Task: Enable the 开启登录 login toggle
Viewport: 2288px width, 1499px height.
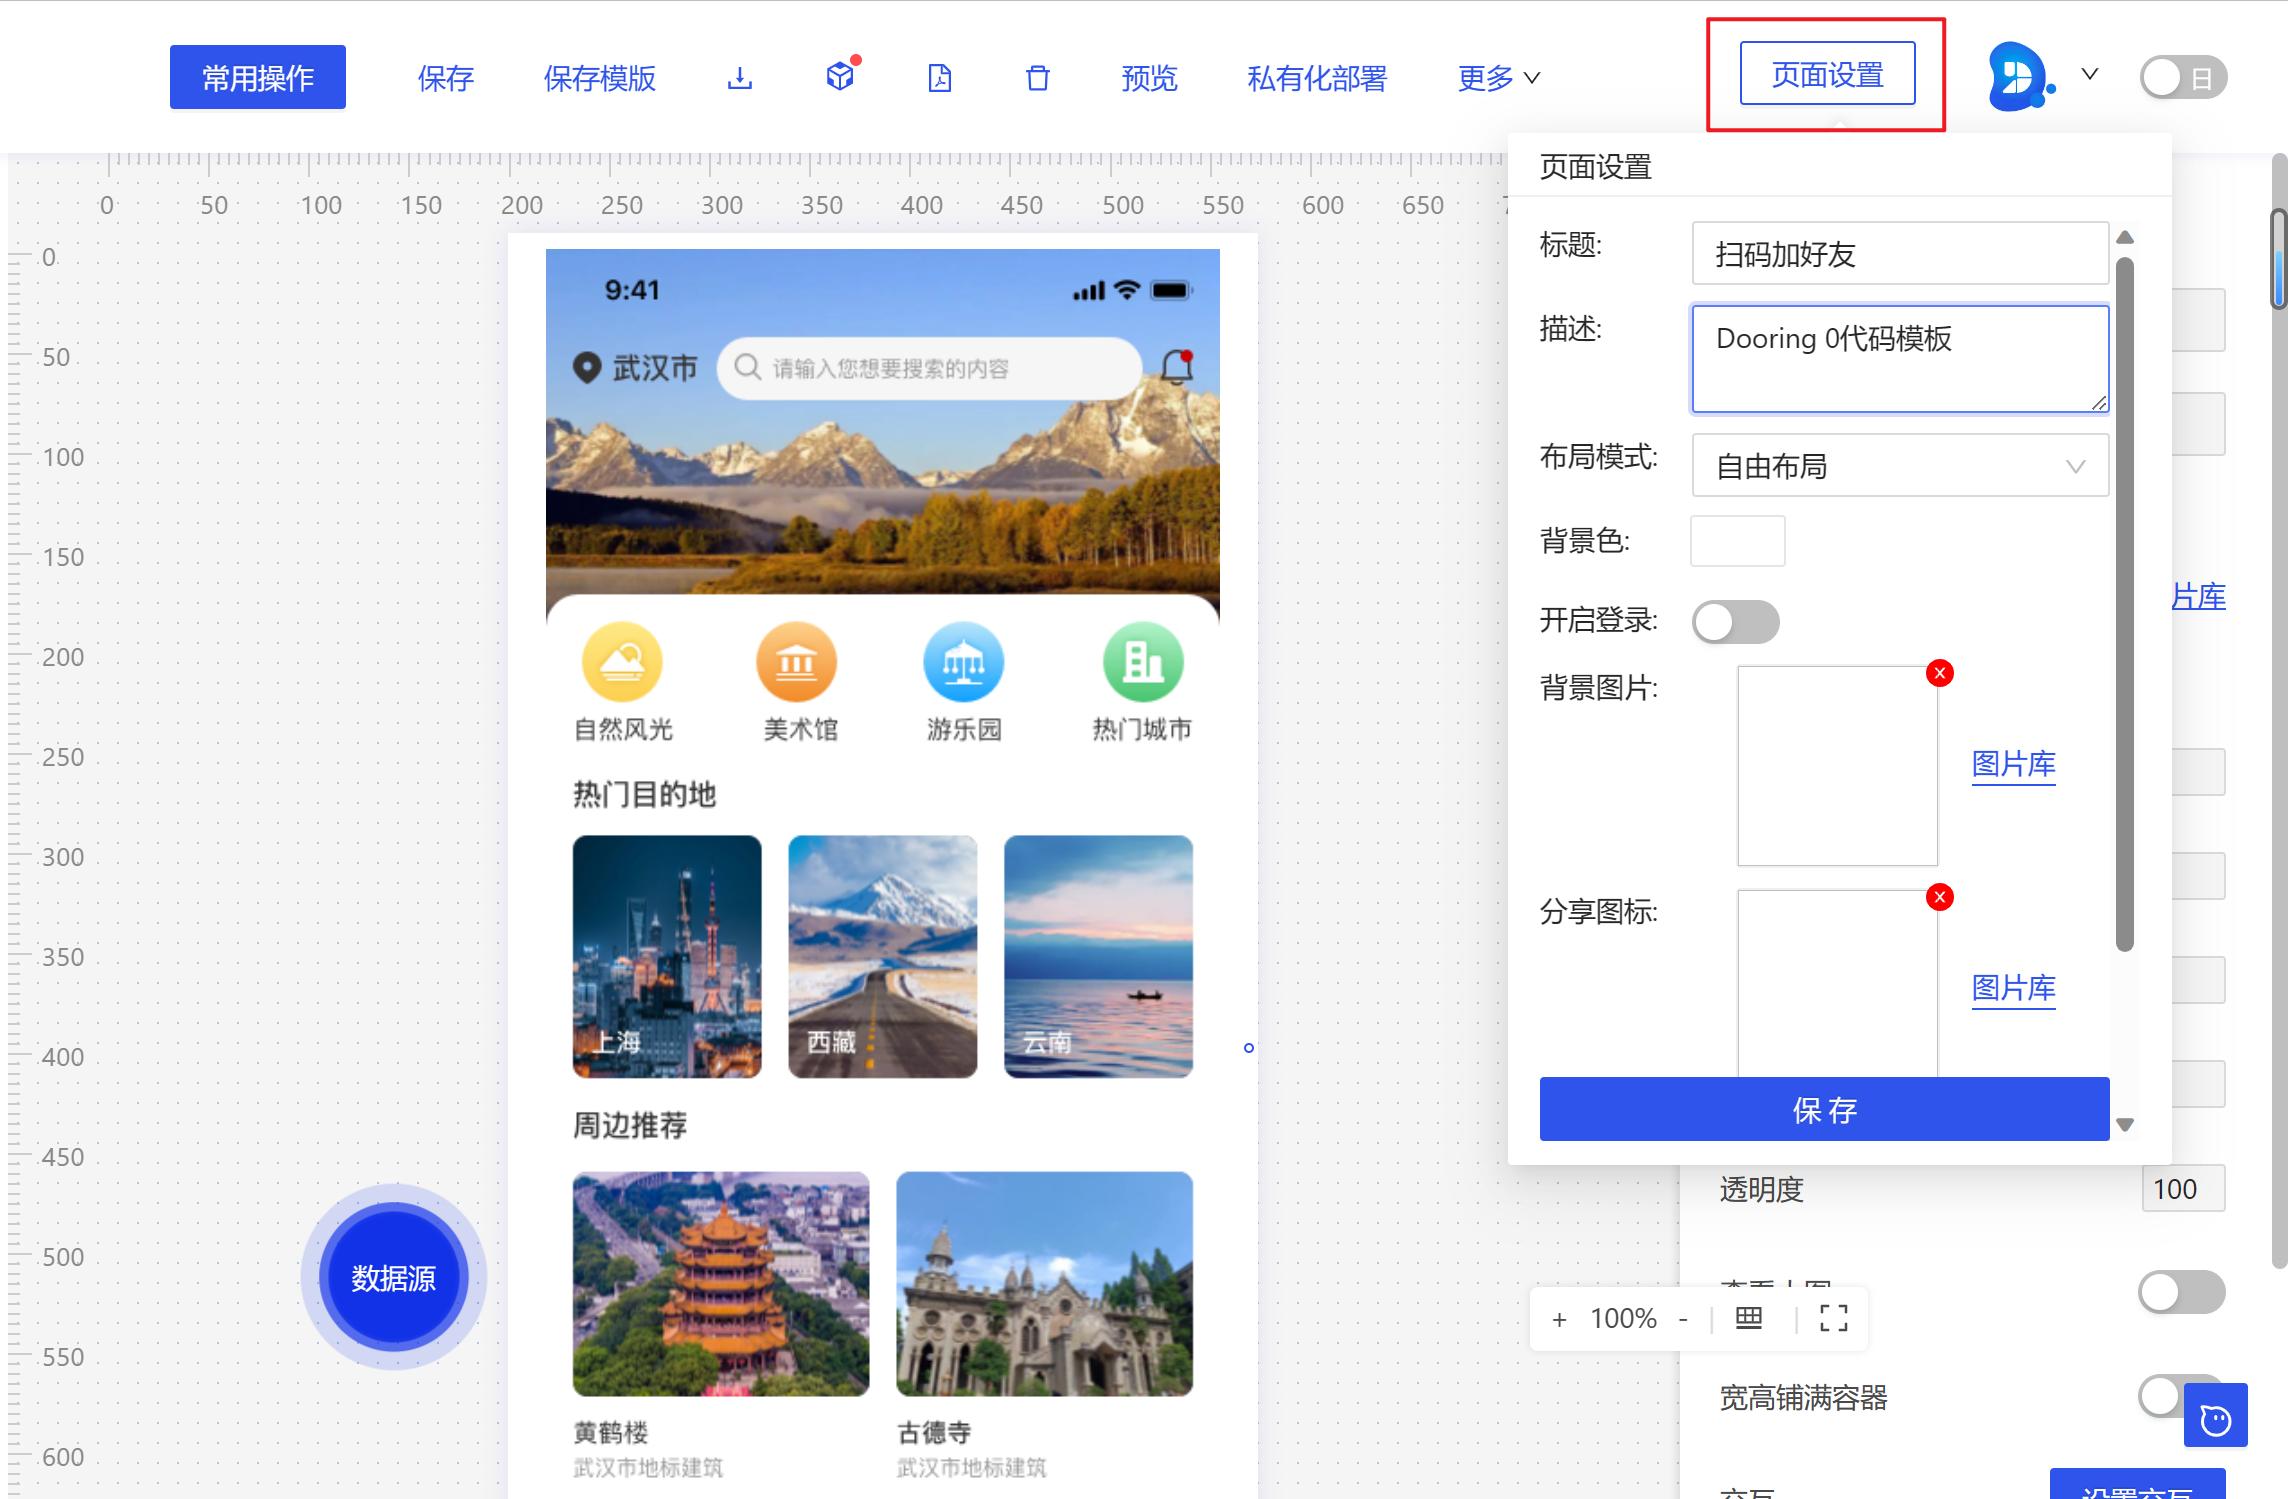Action: [x=1736, y=621]
